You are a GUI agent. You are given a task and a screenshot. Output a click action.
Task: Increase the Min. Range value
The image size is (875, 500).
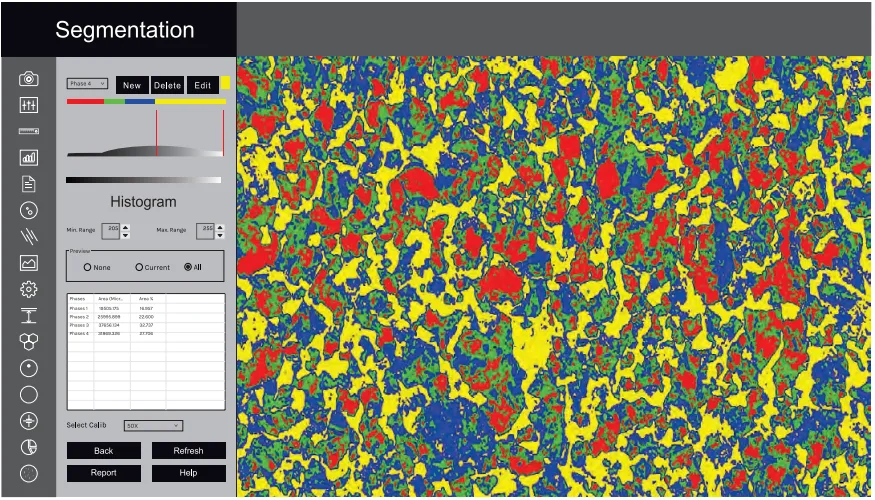(x=126, y=227)
